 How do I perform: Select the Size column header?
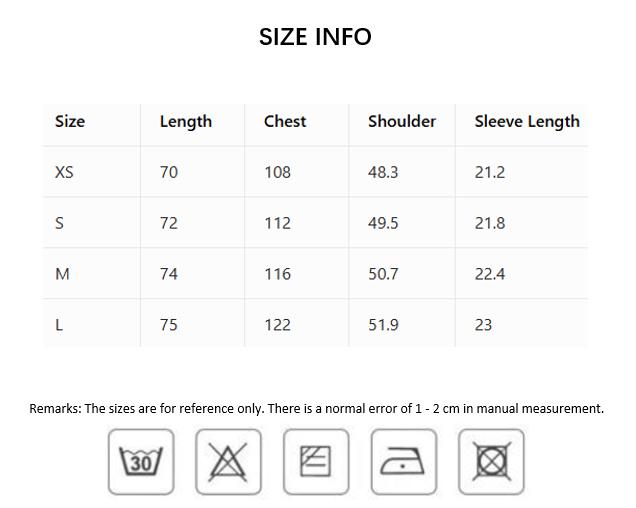coord(70,121)
